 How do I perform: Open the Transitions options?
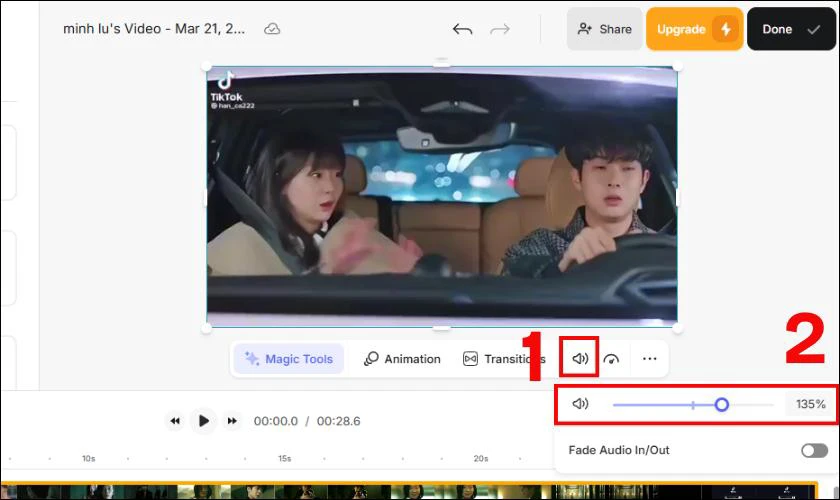pyautogui.click(x=504, y=359)
